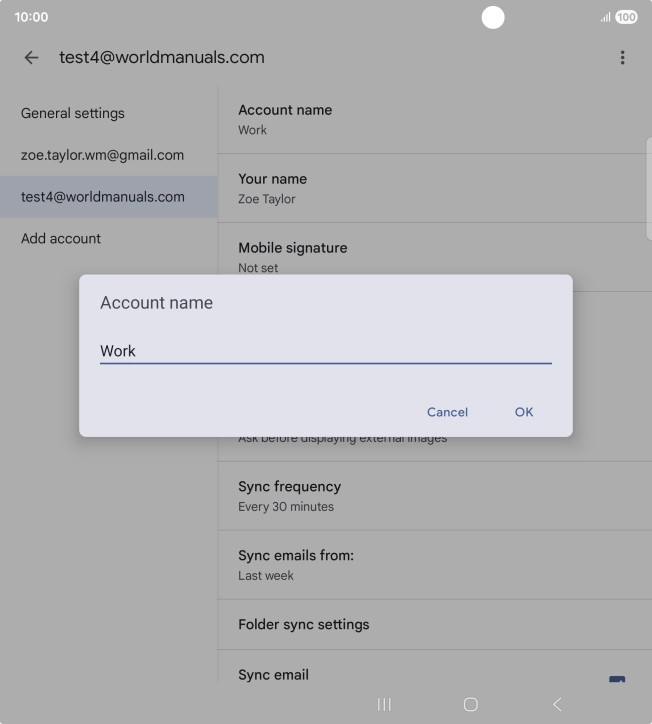Open recent apps from the navigation bar
652x724 pixels.
click(x=384, y=704)
